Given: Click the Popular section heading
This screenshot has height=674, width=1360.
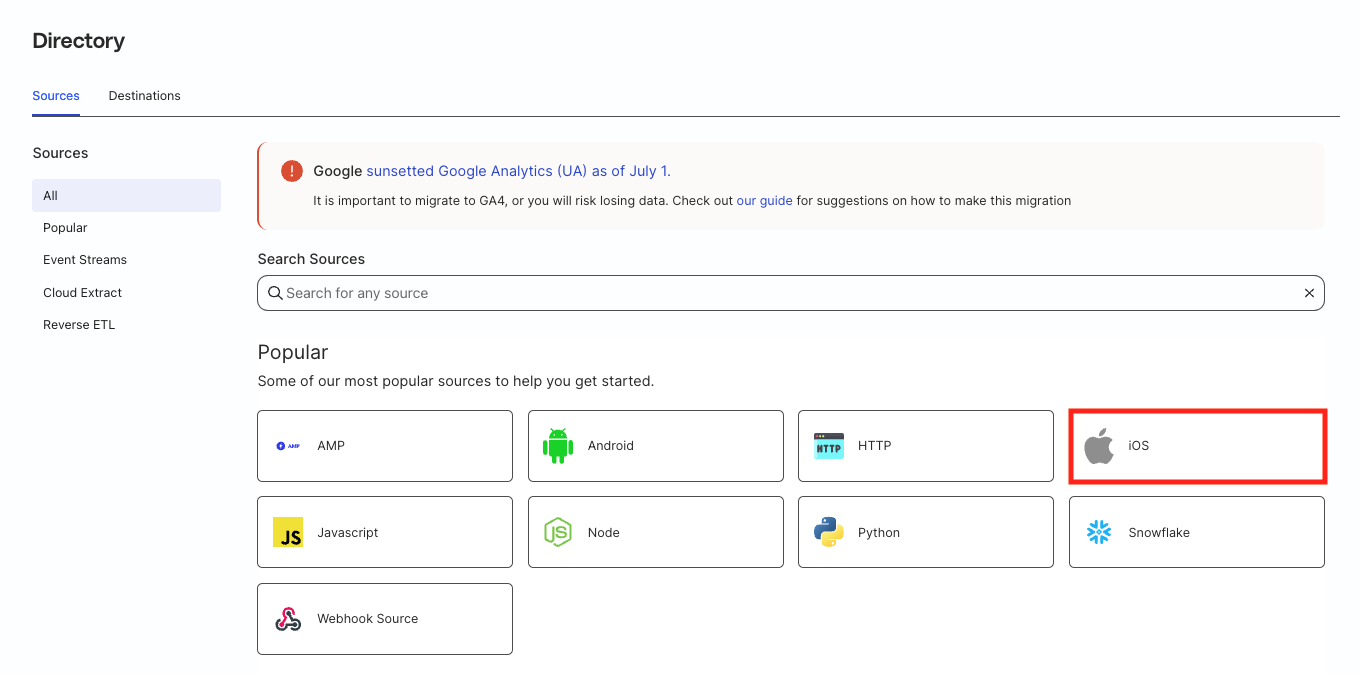Looking at the screenshot, I should 293,352.
